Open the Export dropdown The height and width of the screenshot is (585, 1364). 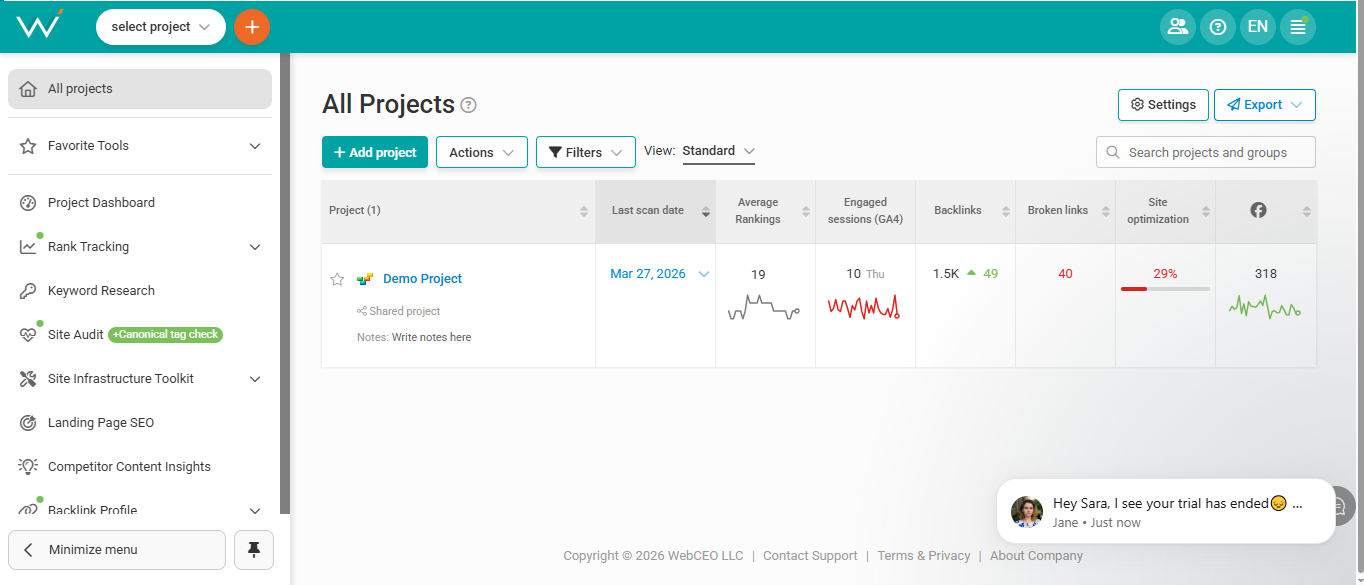(x=1265, y=105)
